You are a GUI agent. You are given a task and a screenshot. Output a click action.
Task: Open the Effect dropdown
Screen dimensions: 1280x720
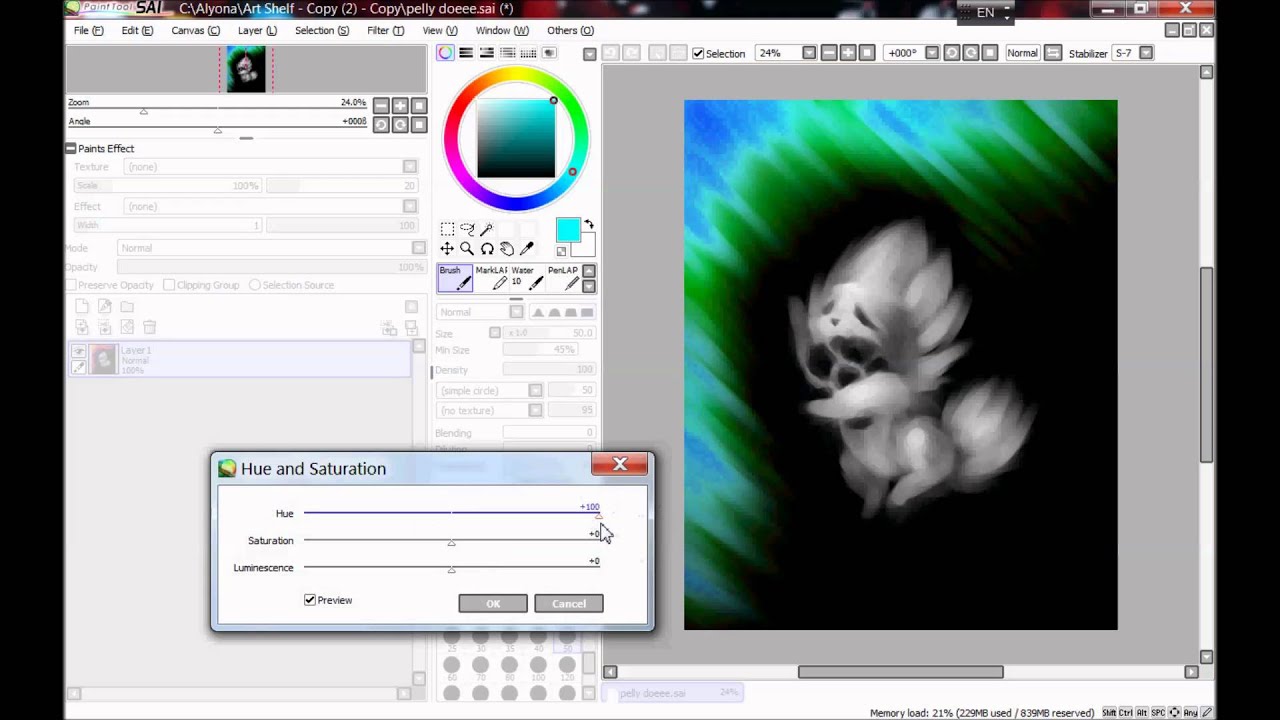pos(410,206)
